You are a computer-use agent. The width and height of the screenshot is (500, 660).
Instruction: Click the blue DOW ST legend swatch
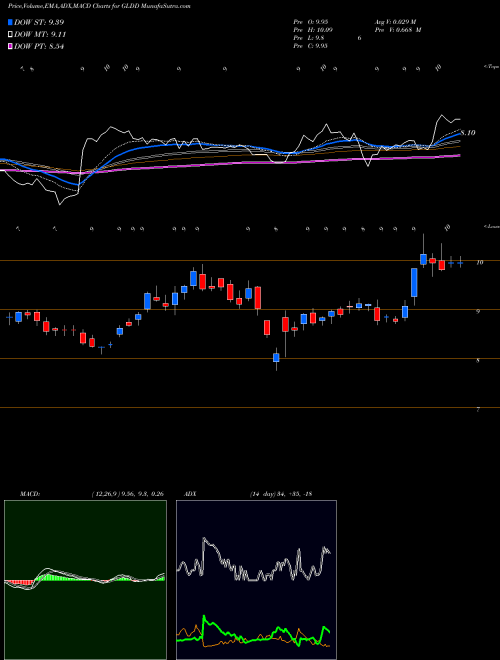click(x=11, y=22)
